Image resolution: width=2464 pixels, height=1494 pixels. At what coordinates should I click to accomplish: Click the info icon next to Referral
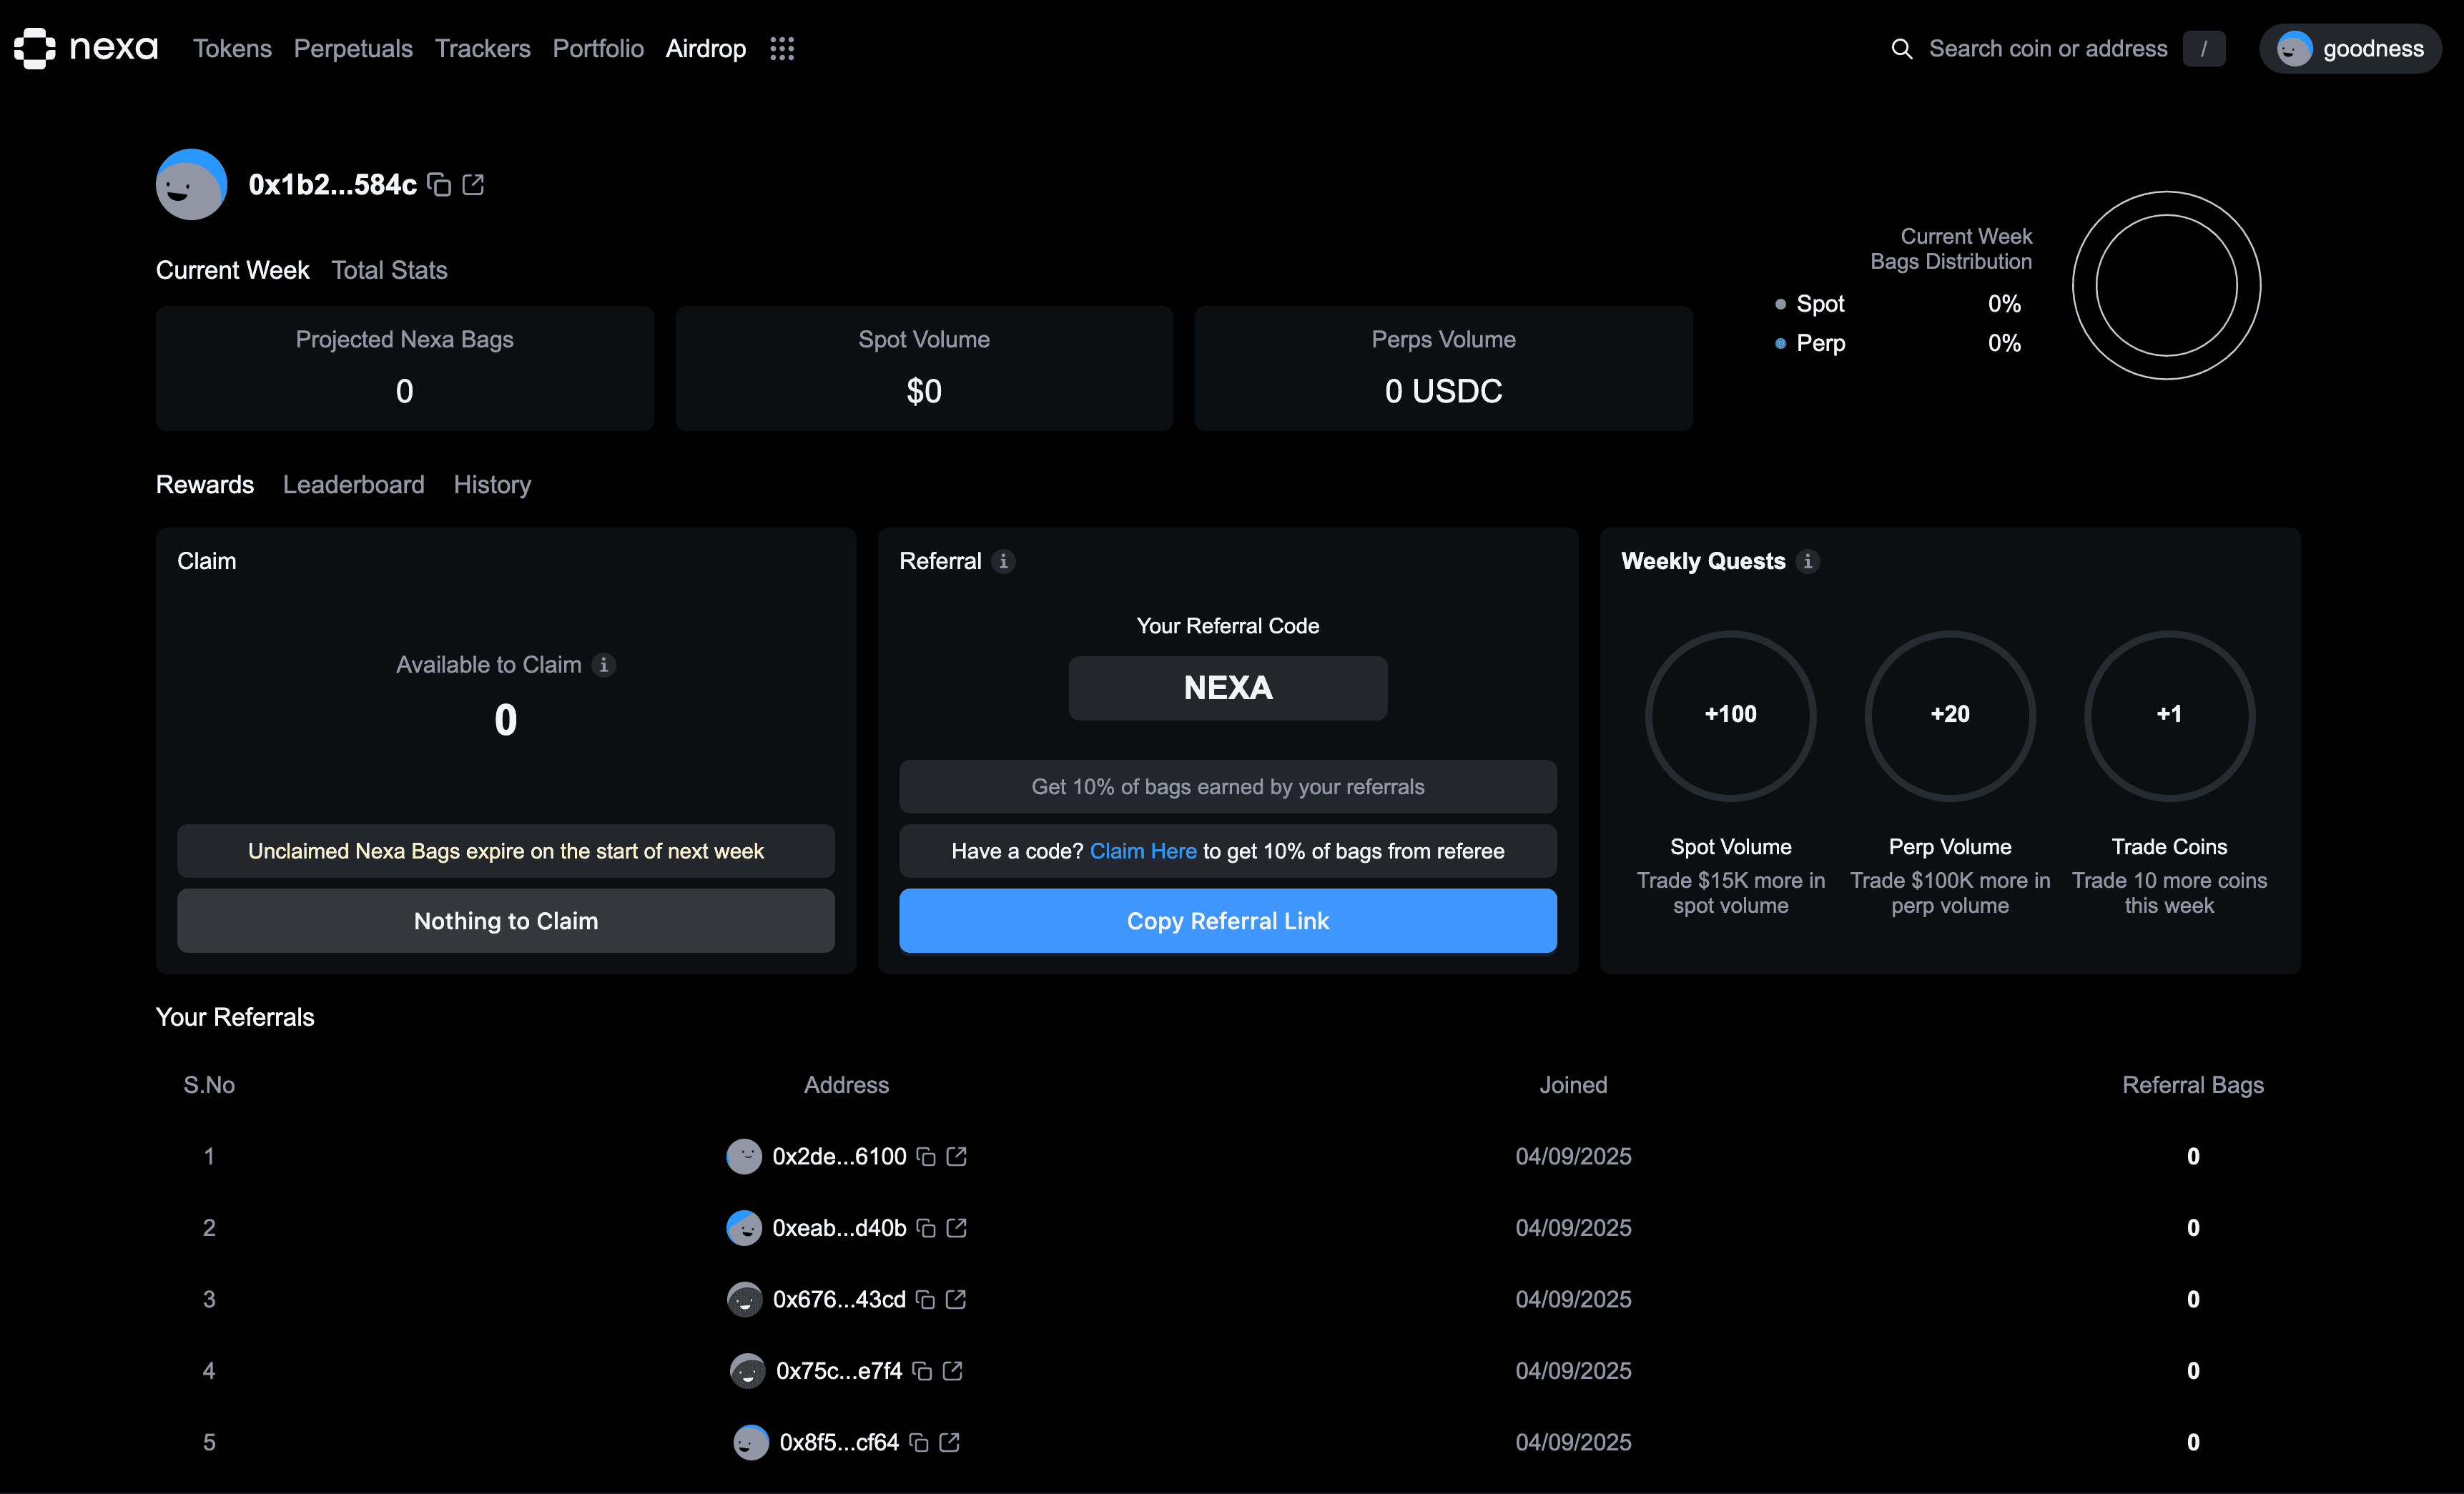(1004, 561)
